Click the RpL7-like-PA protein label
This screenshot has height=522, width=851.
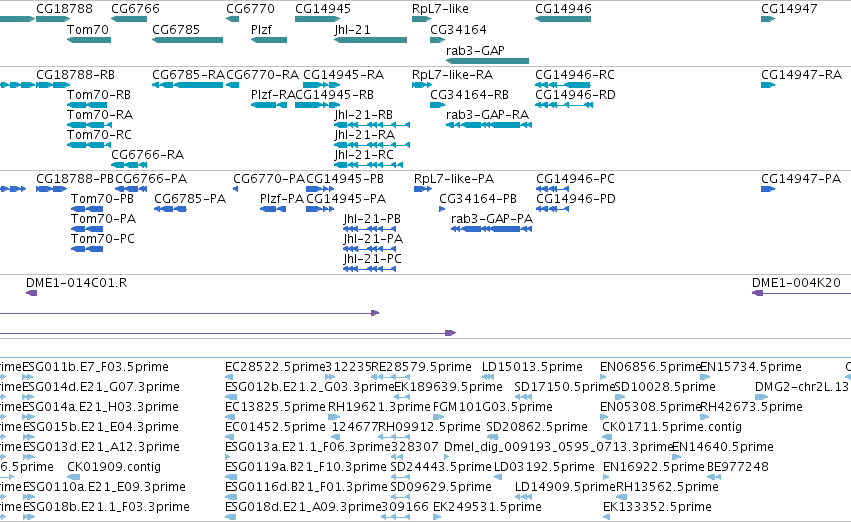point(454,179)
